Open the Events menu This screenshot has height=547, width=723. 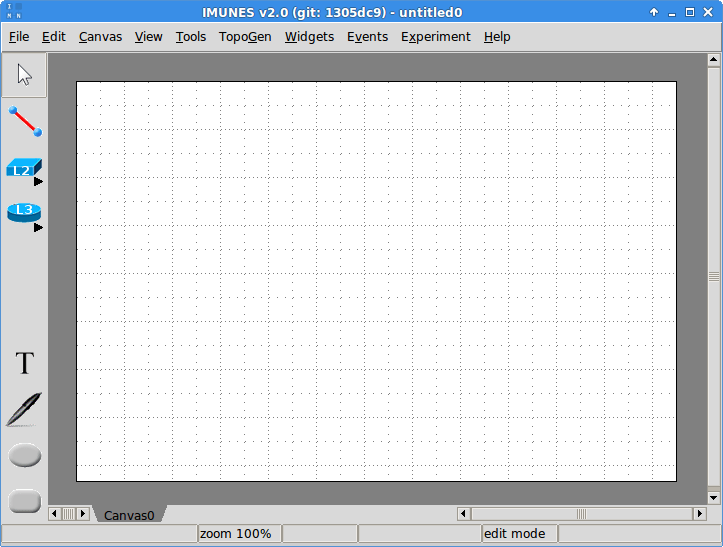[367, 37]
